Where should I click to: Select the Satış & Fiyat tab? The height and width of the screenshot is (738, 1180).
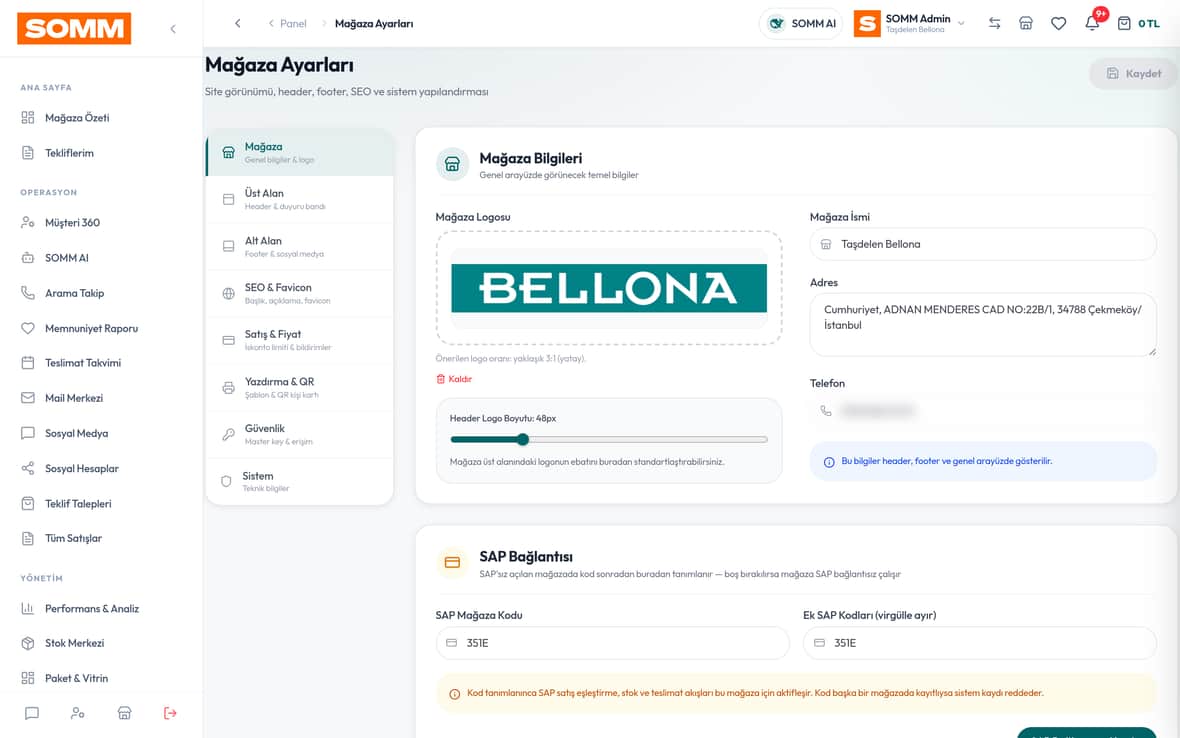[x=300, y=340]
